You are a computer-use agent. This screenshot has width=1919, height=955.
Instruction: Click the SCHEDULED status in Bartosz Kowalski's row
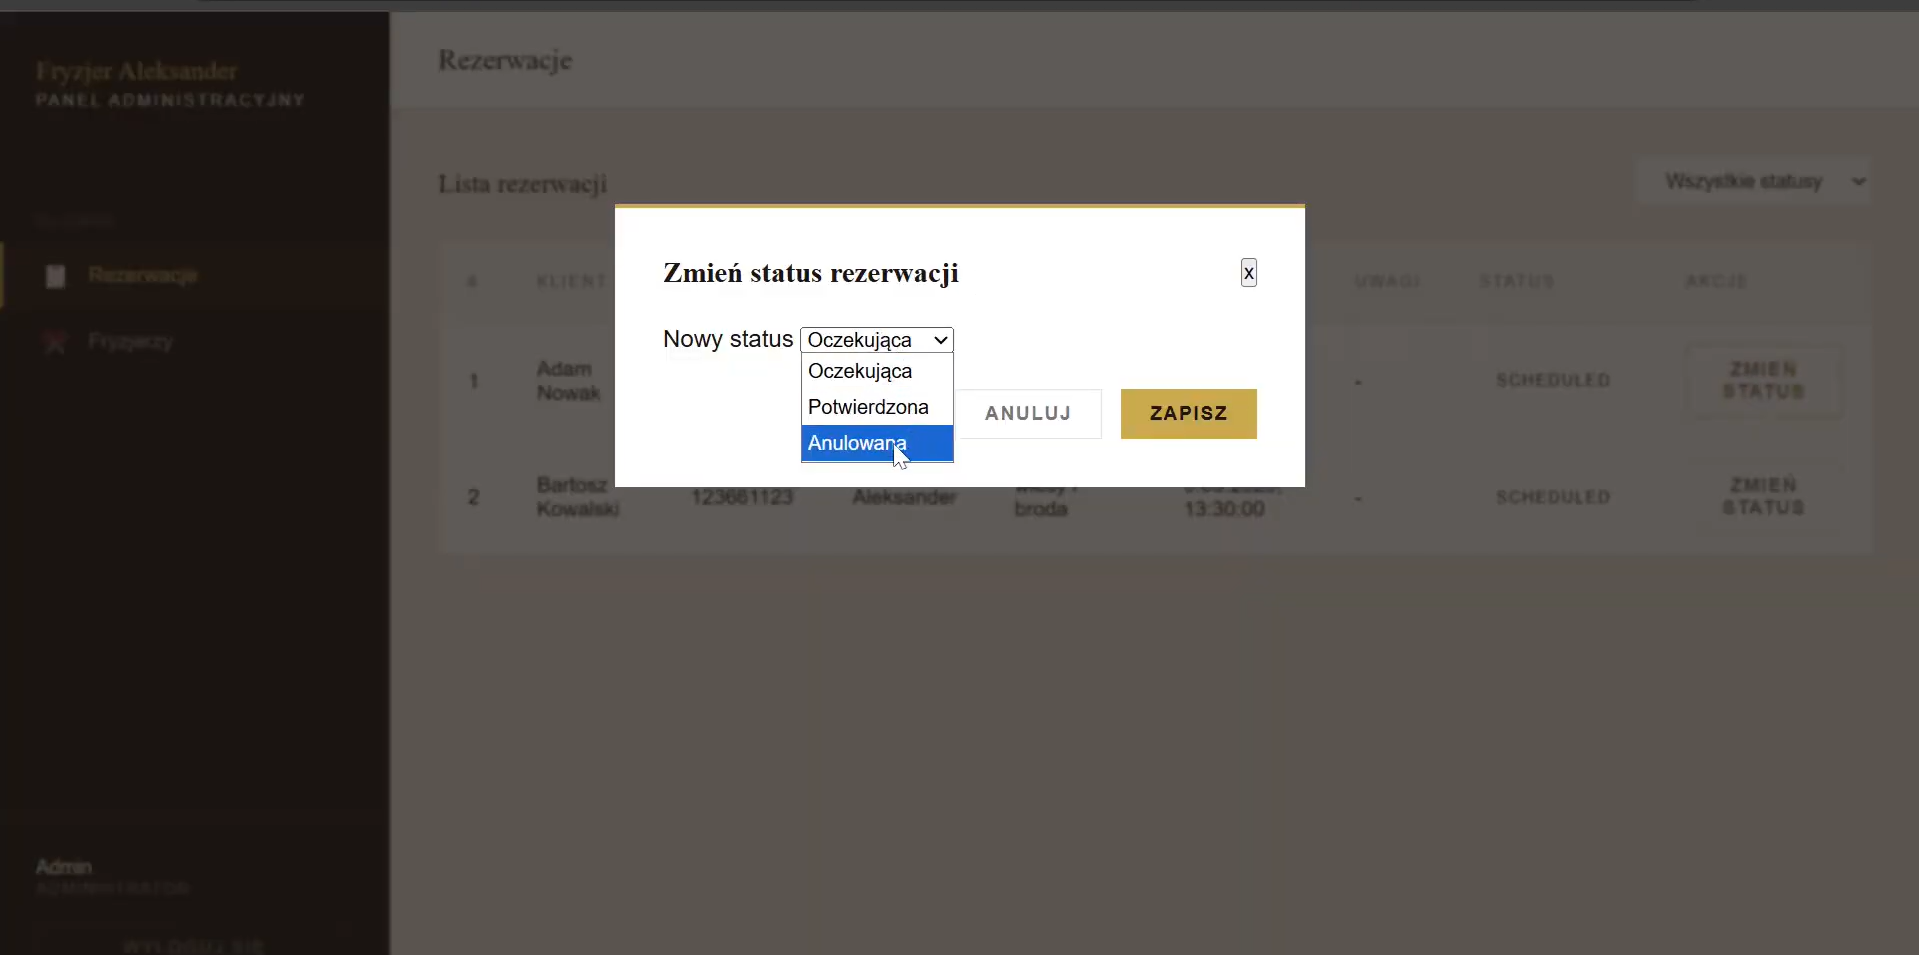1553,497
